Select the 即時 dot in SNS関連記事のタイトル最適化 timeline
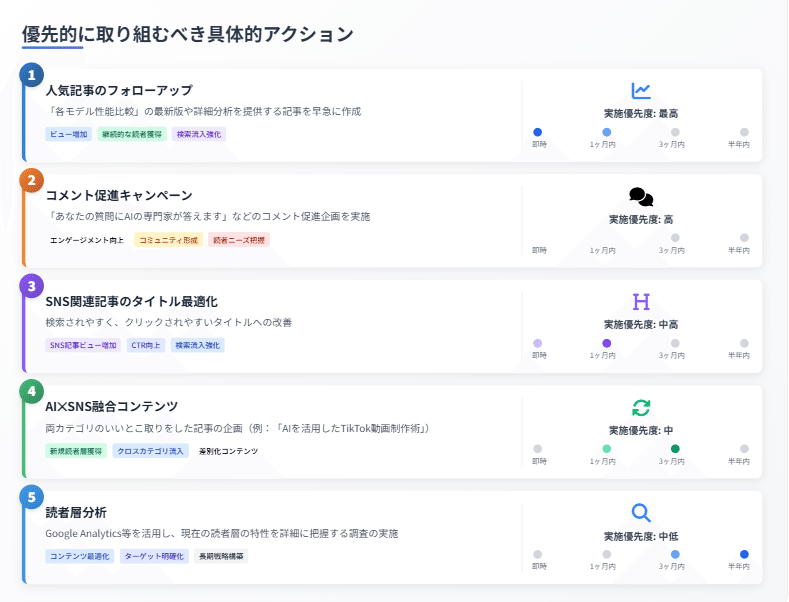789x602 pixels. tap(537, 343)
